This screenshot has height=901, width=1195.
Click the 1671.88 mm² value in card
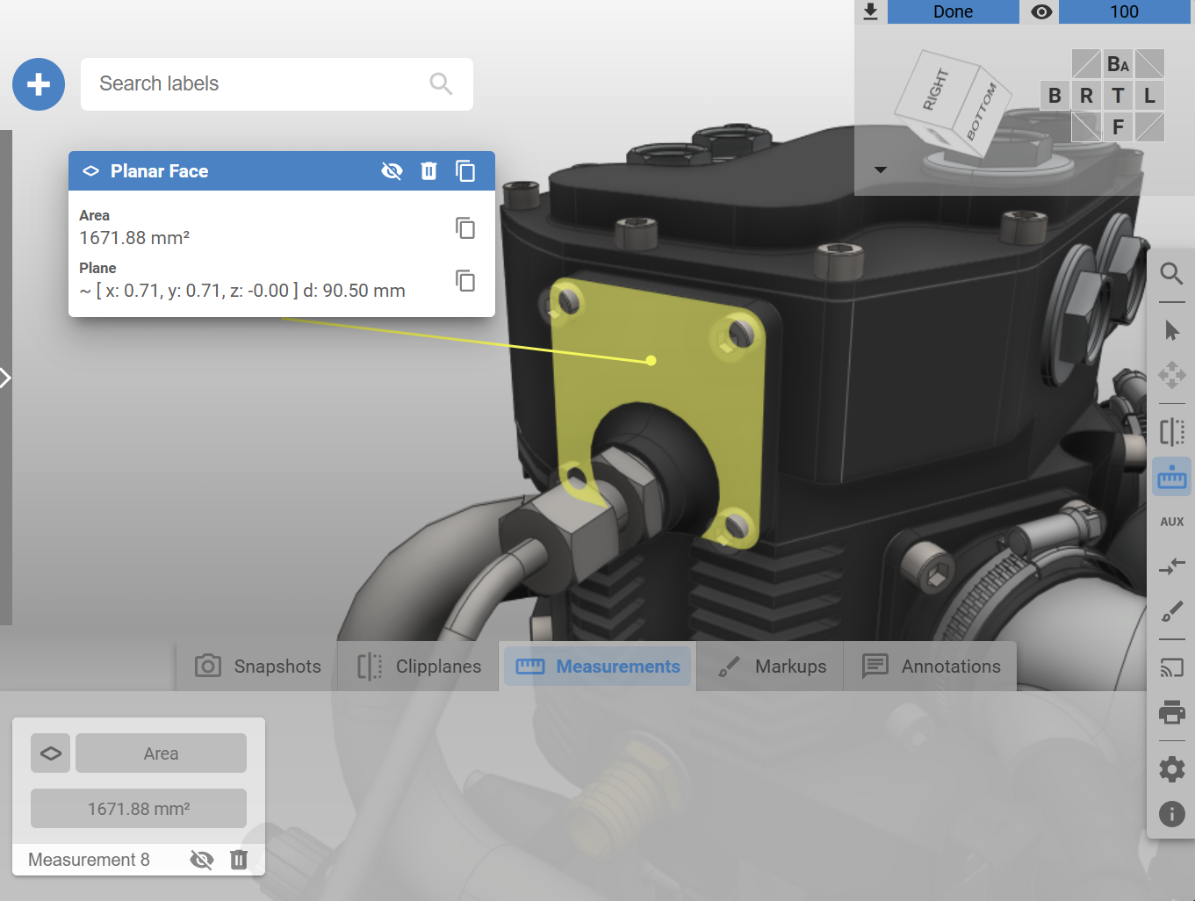139,809
